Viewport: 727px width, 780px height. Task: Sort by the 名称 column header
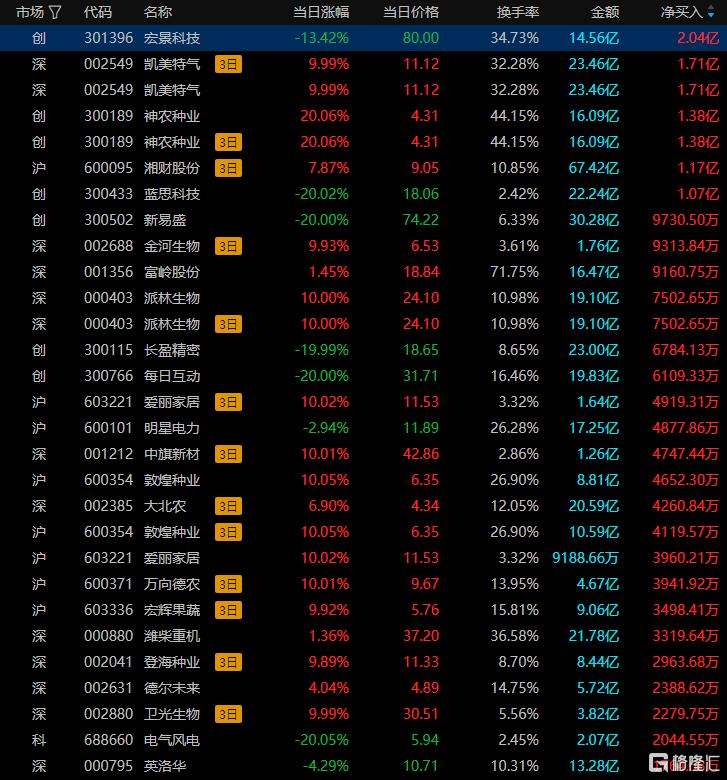click(x=158, y=12)
